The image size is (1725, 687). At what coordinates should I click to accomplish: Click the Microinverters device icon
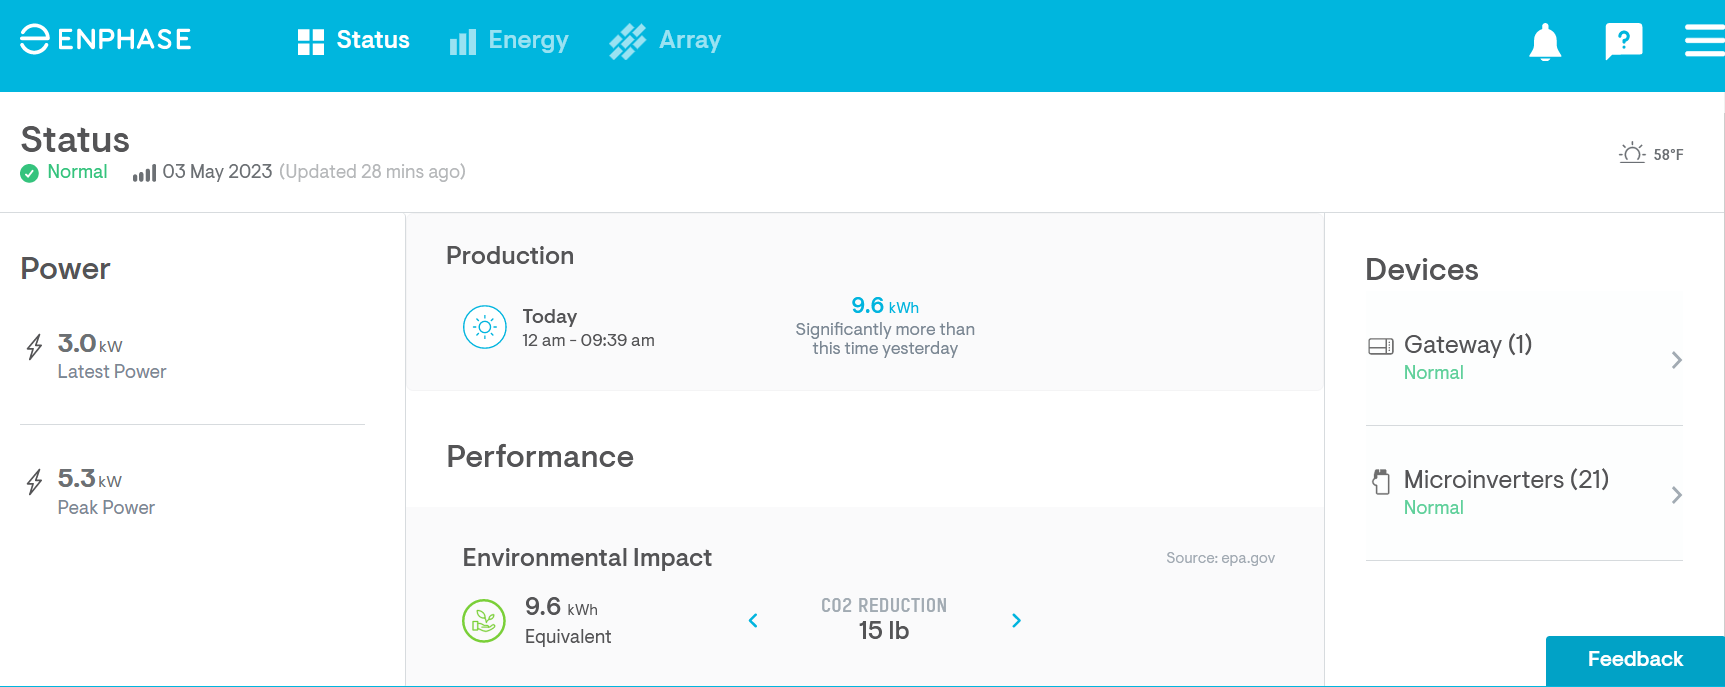[x=1381, y=482]
